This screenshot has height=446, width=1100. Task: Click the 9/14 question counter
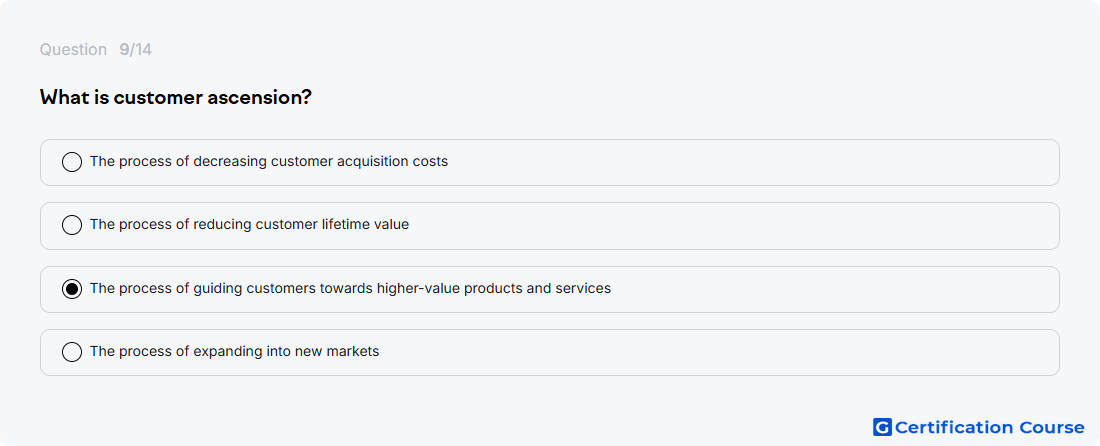(135, 50)
